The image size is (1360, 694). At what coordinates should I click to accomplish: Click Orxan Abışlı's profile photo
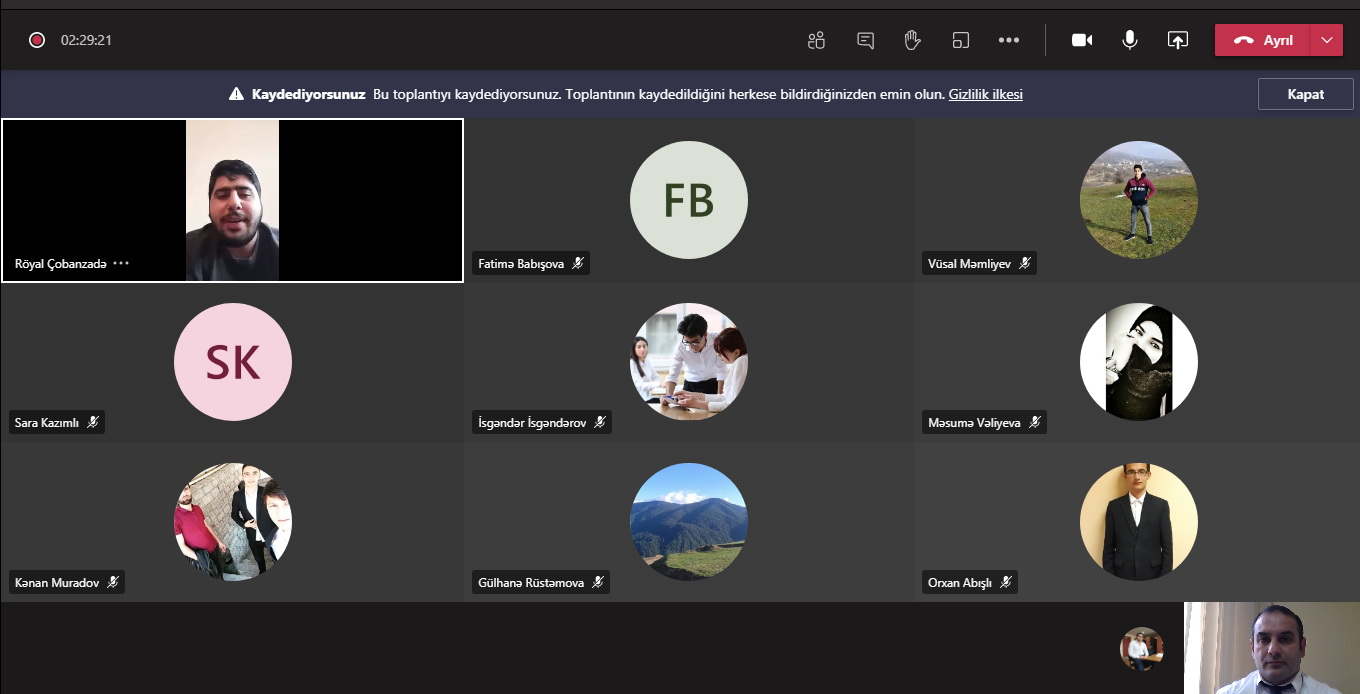point(1139,521)
